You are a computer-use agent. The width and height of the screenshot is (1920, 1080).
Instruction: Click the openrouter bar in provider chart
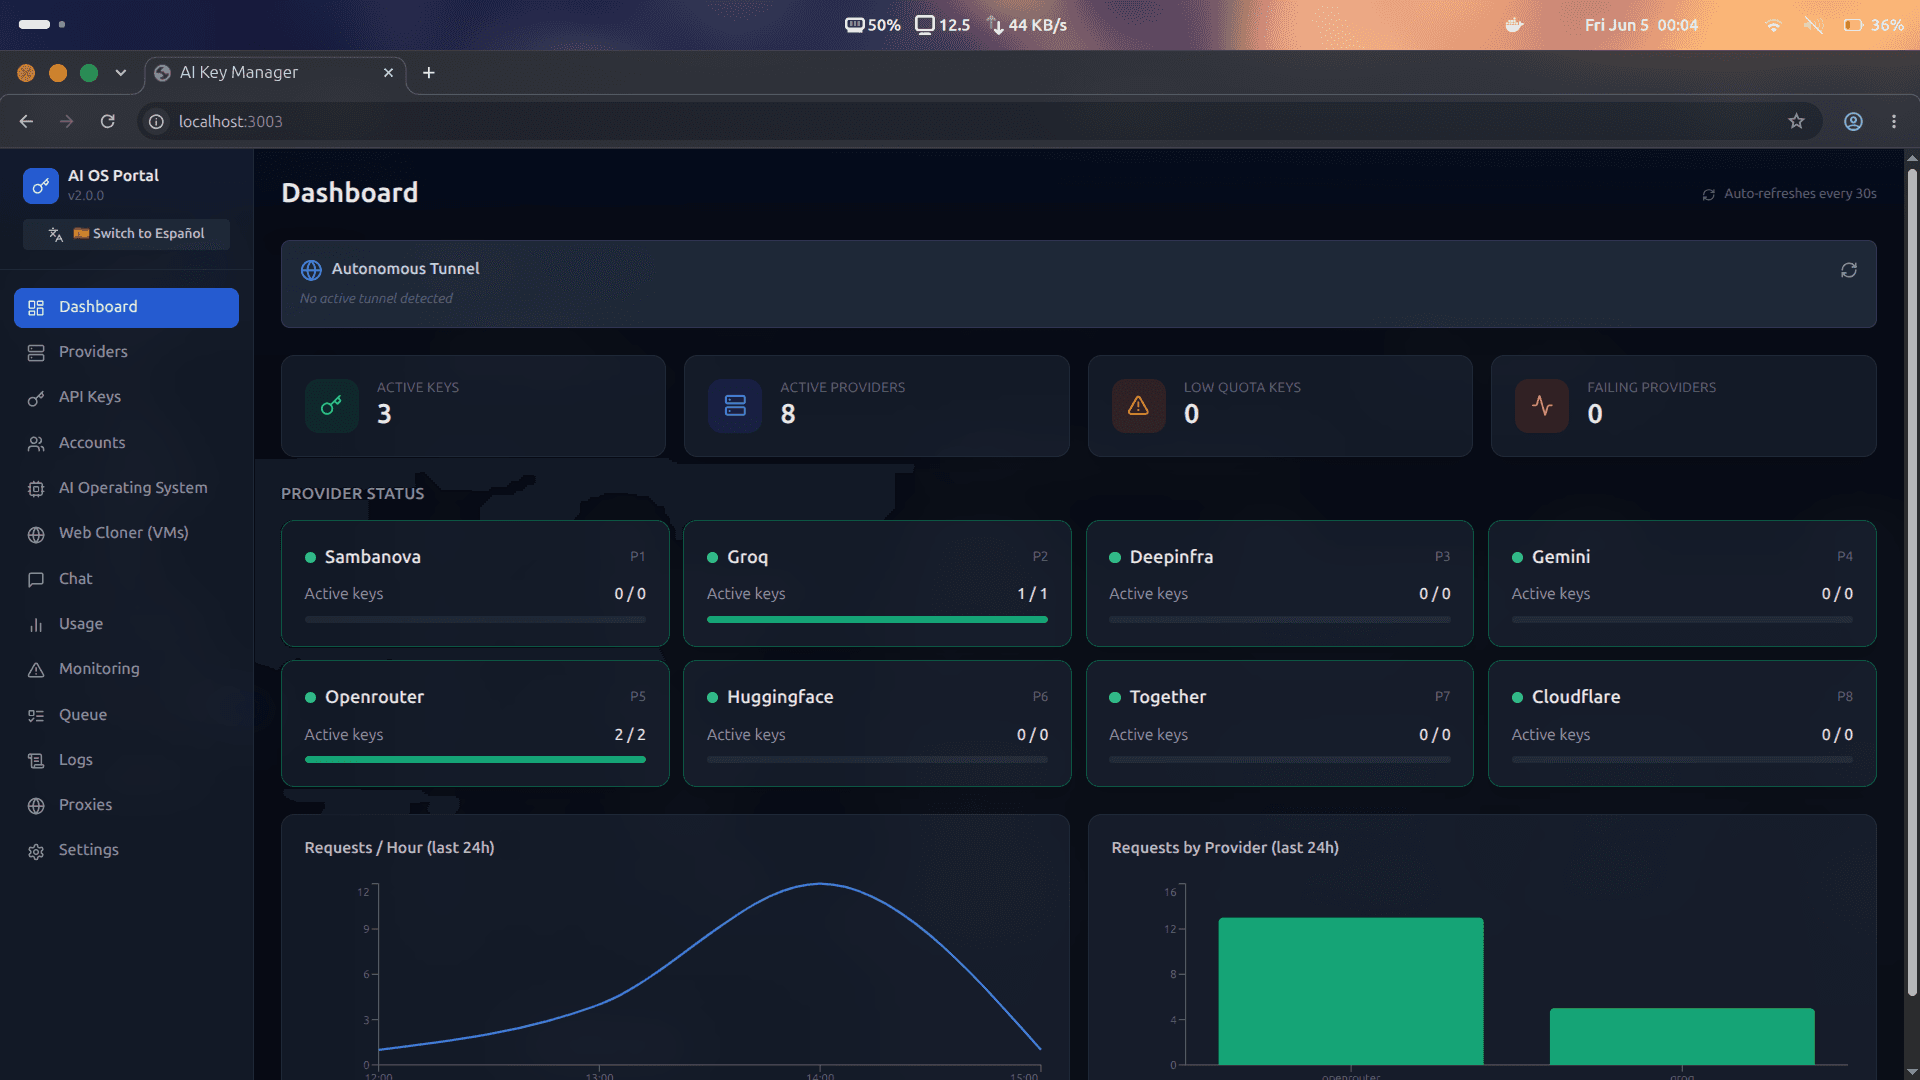pyautogui.click(x=1351, y=991)
